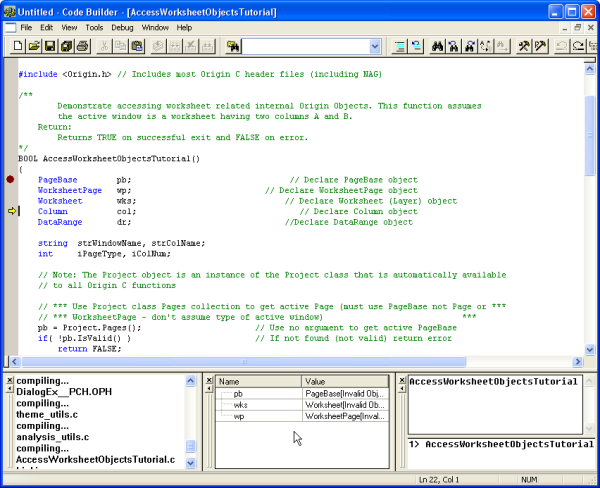Save the current file using the floppy icon
The height and width of the screenshot is (488, 600).
click(49, 46)
